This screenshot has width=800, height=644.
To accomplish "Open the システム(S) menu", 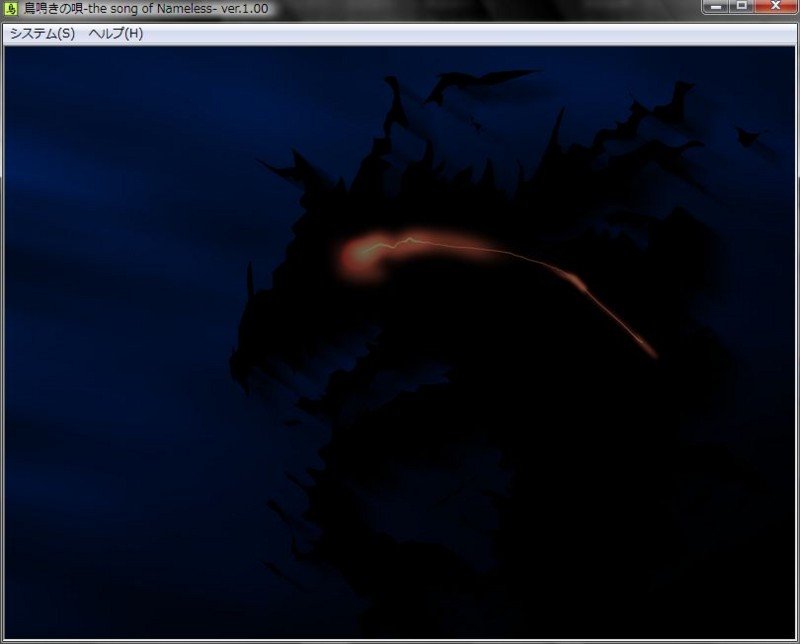I will [x=42, y=34].
